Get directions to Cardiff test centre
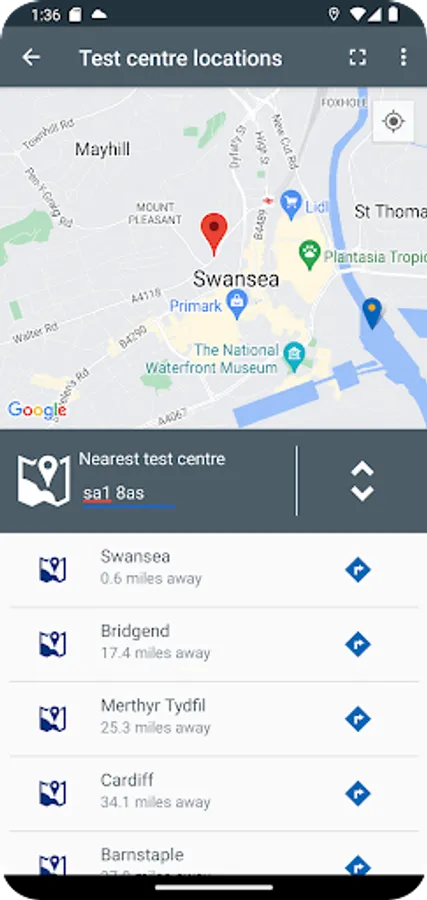The image size is (427, 900). pos(358,794)
